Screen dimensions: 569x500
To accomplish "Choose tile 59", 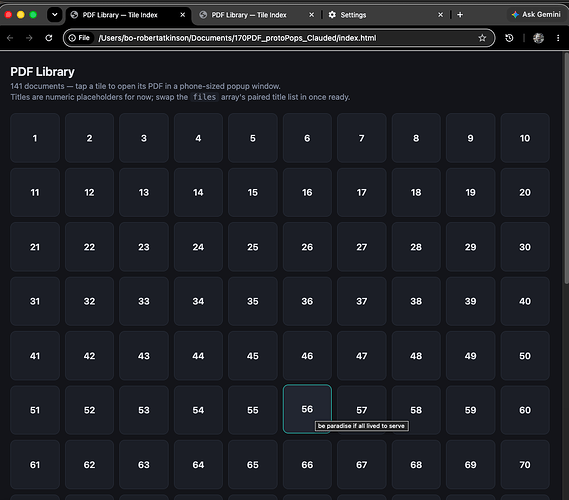I will [470, 410].
